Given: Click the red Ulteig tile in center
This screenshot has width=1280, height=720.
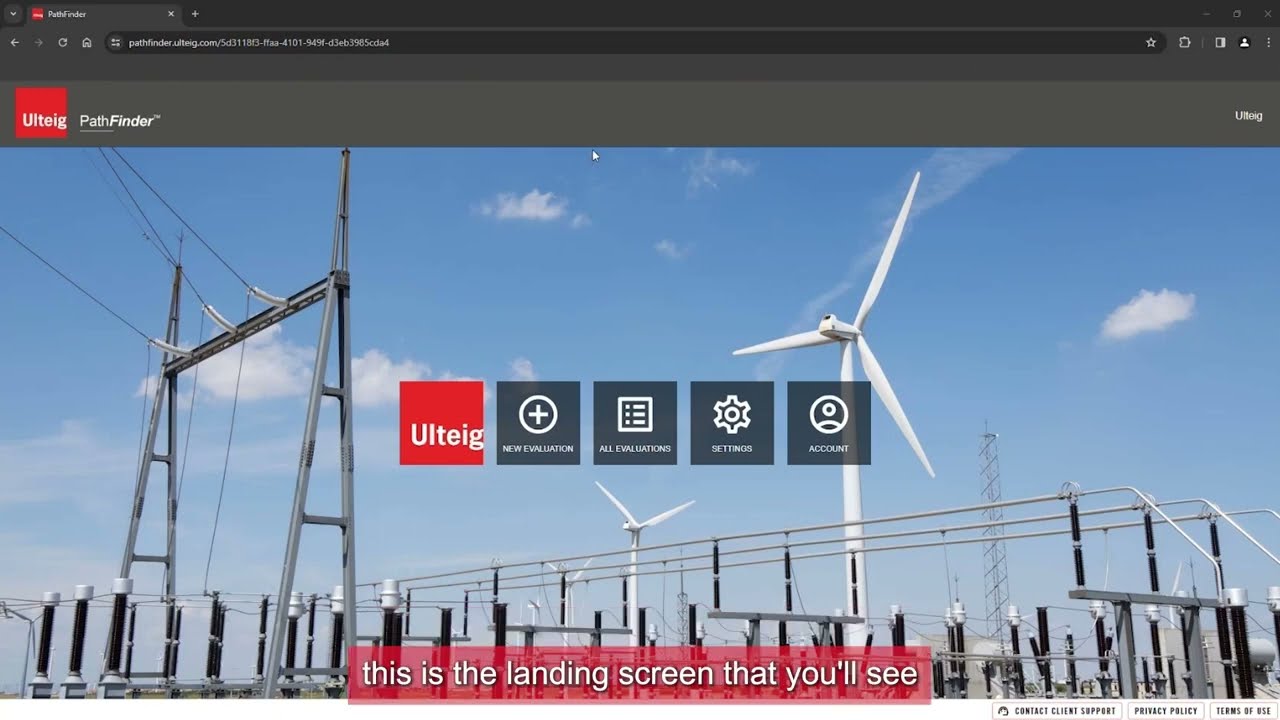Looking at the screenshot, I should [441, 423].
